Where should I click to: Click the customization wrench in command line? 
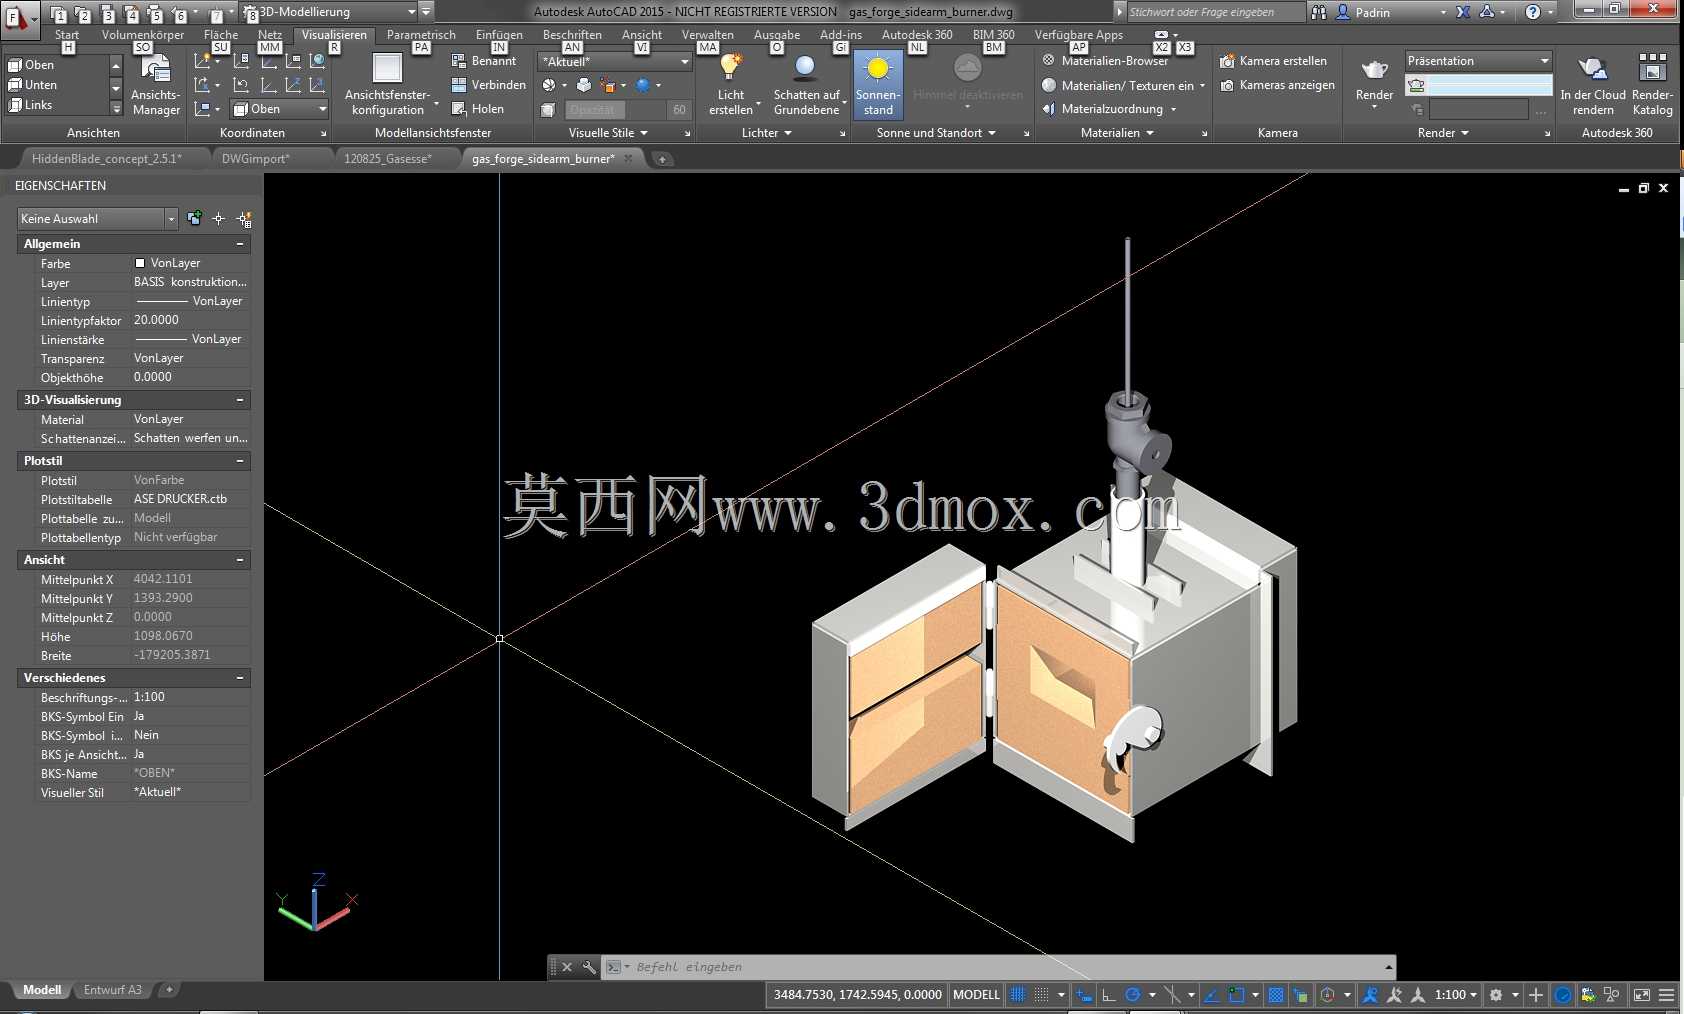(x=589, y=967)
